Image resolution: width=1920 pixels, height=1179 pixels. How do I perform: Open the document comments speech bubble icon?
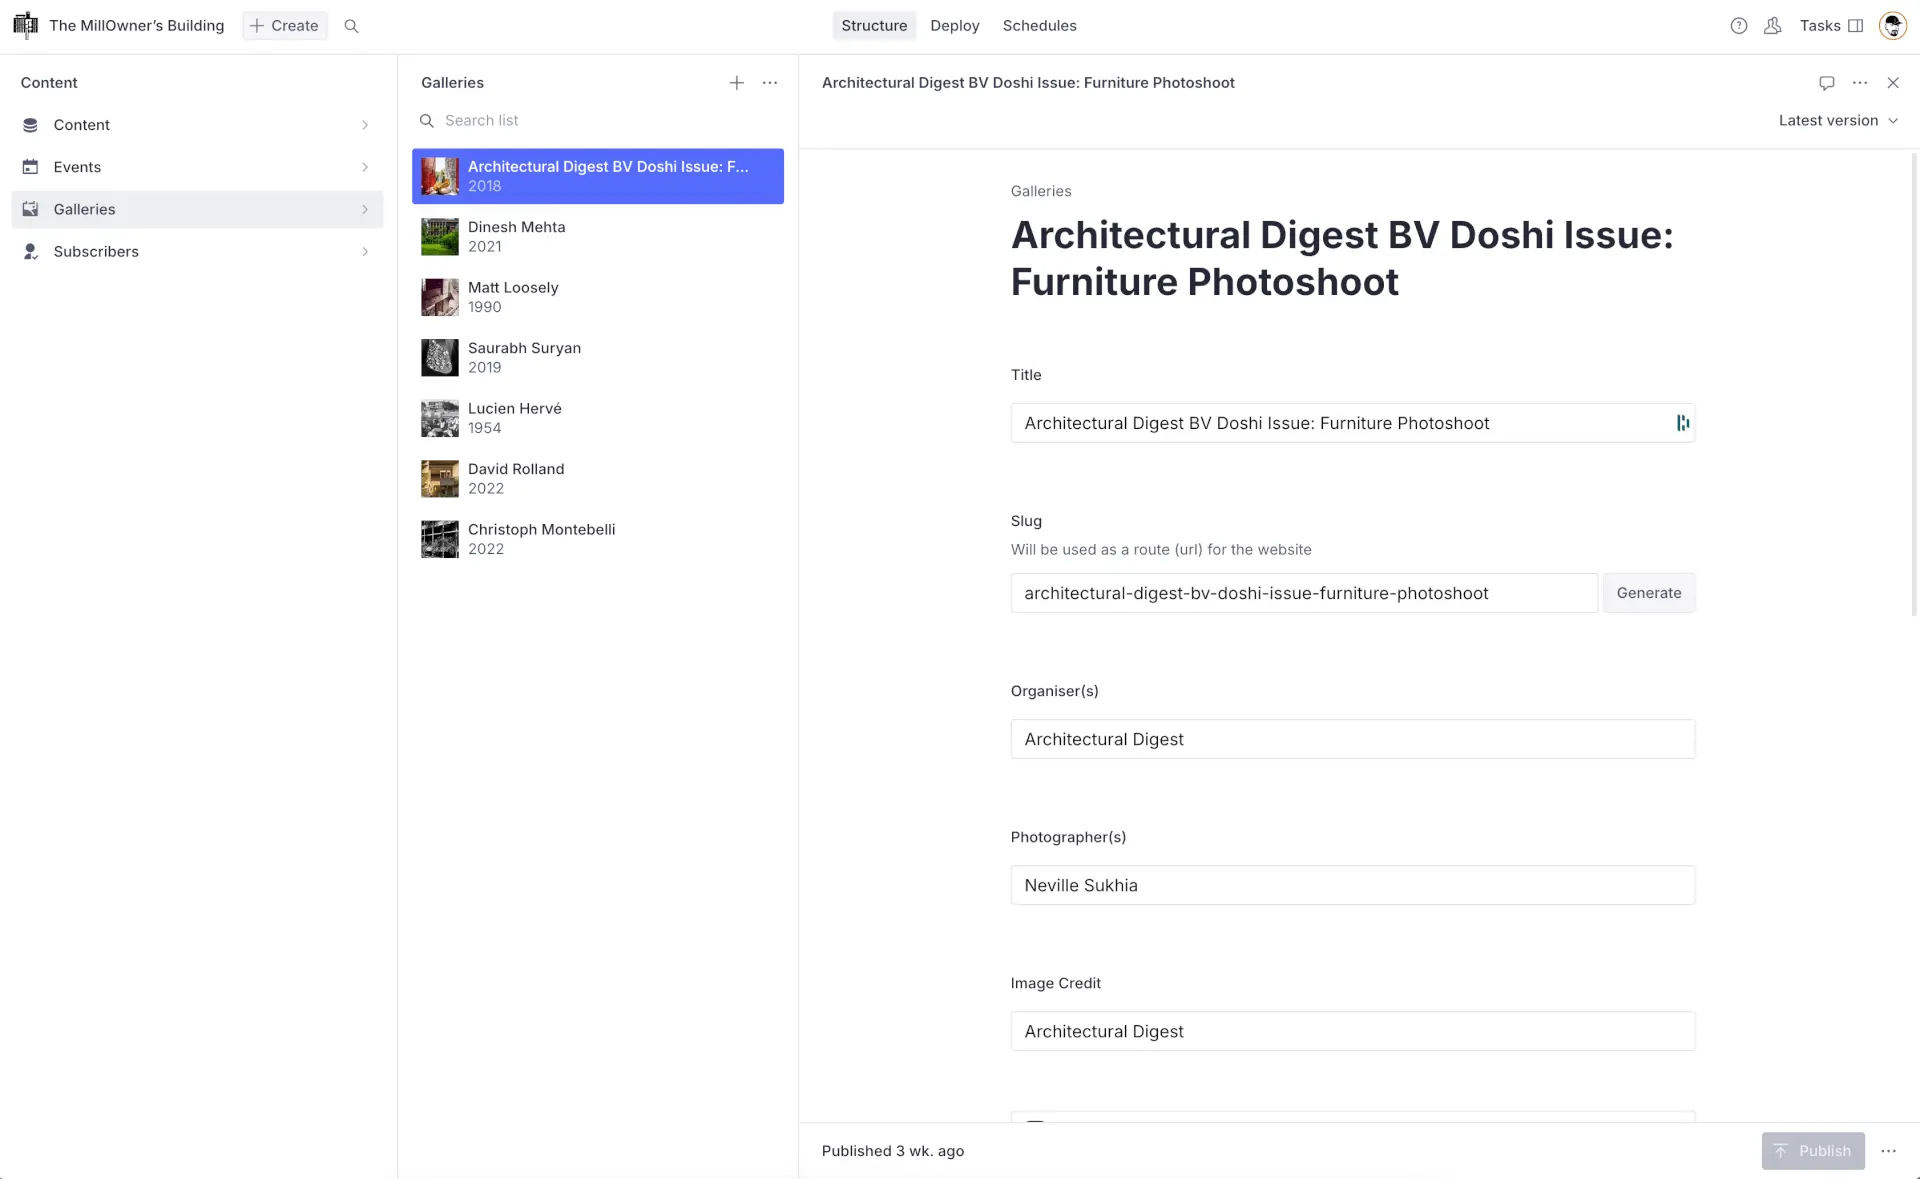click(1826, 83)
